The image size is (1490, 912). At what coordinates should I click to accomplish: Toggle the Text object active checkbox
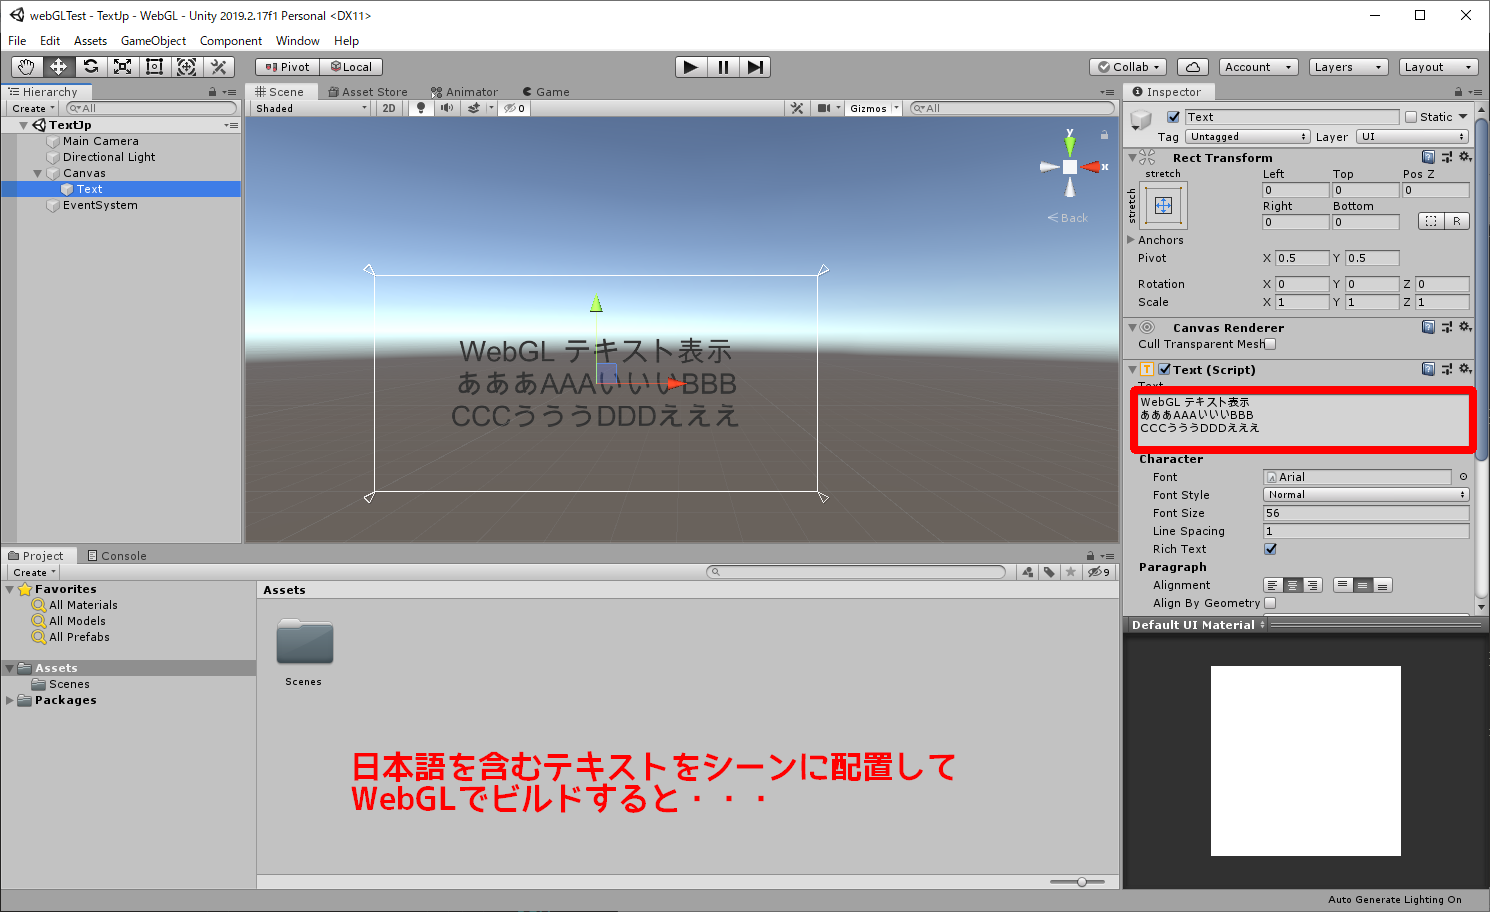1174,117
